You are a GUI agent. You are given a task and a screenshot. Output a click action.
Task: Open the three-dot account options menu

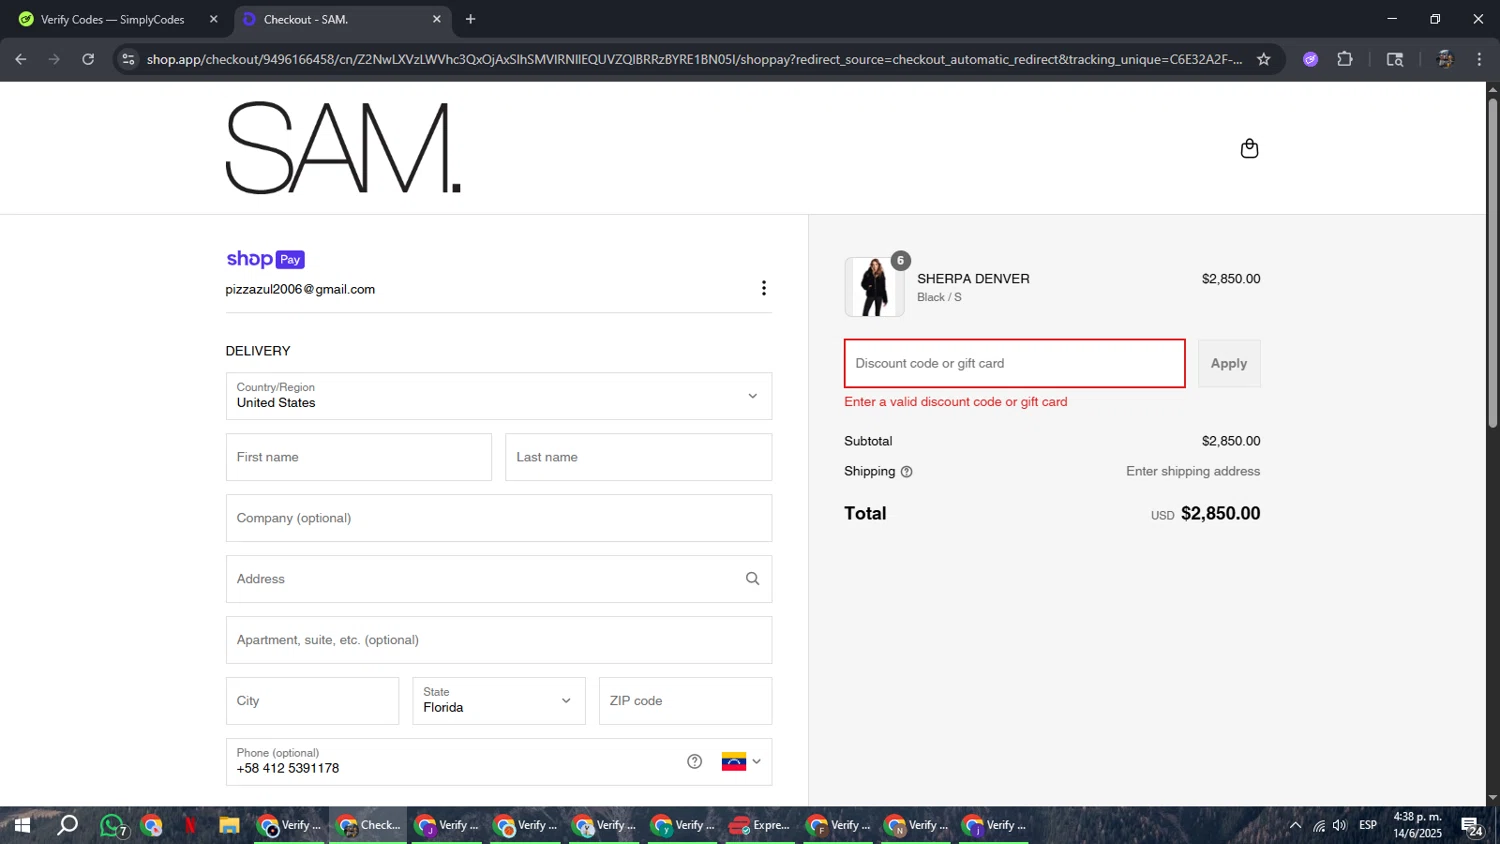pos(764,288)
